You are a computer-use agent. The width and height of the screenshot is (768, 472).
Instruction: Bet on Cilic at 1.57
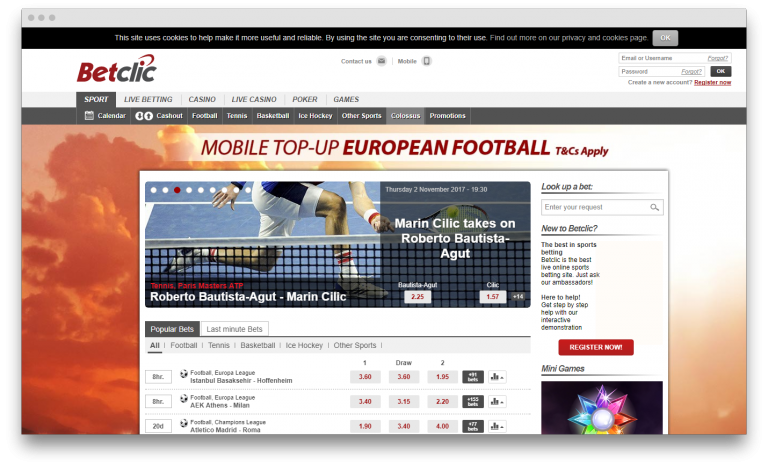coord(493,297)
